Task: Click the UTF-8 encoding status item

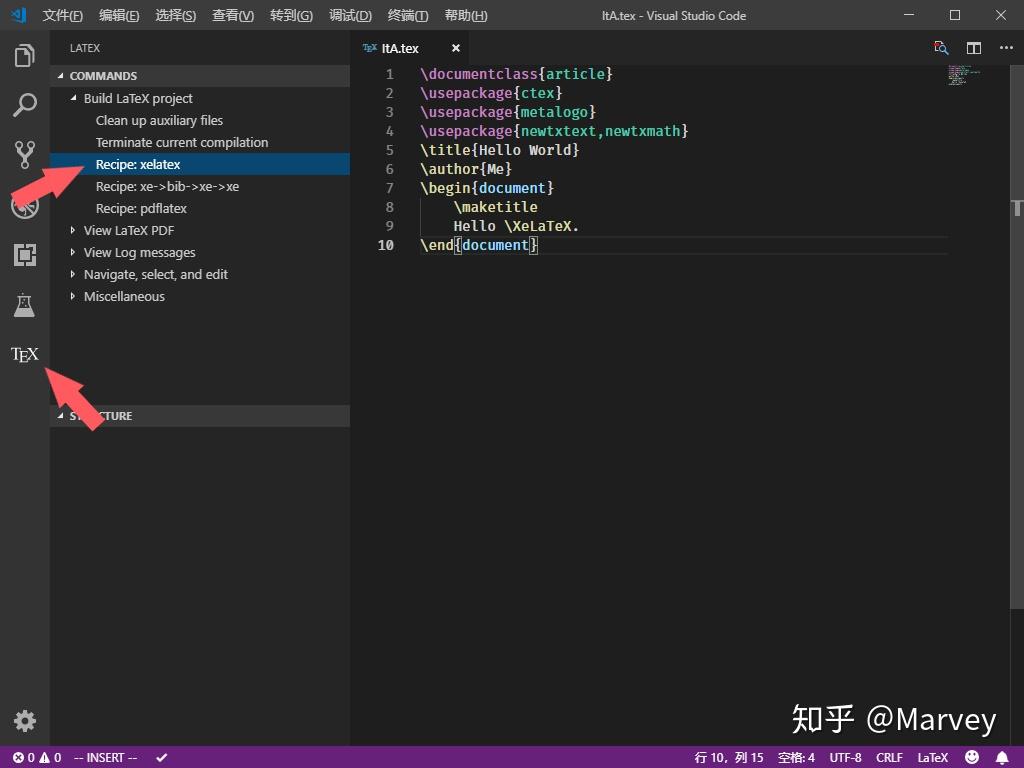Action: tap(845, 757)
